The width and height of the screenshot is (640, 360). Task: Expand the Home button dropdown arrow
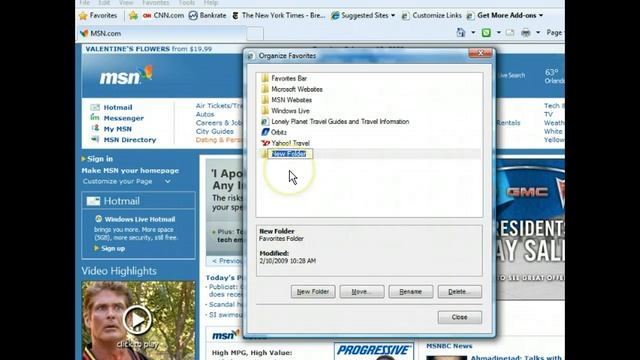point(473,33)
